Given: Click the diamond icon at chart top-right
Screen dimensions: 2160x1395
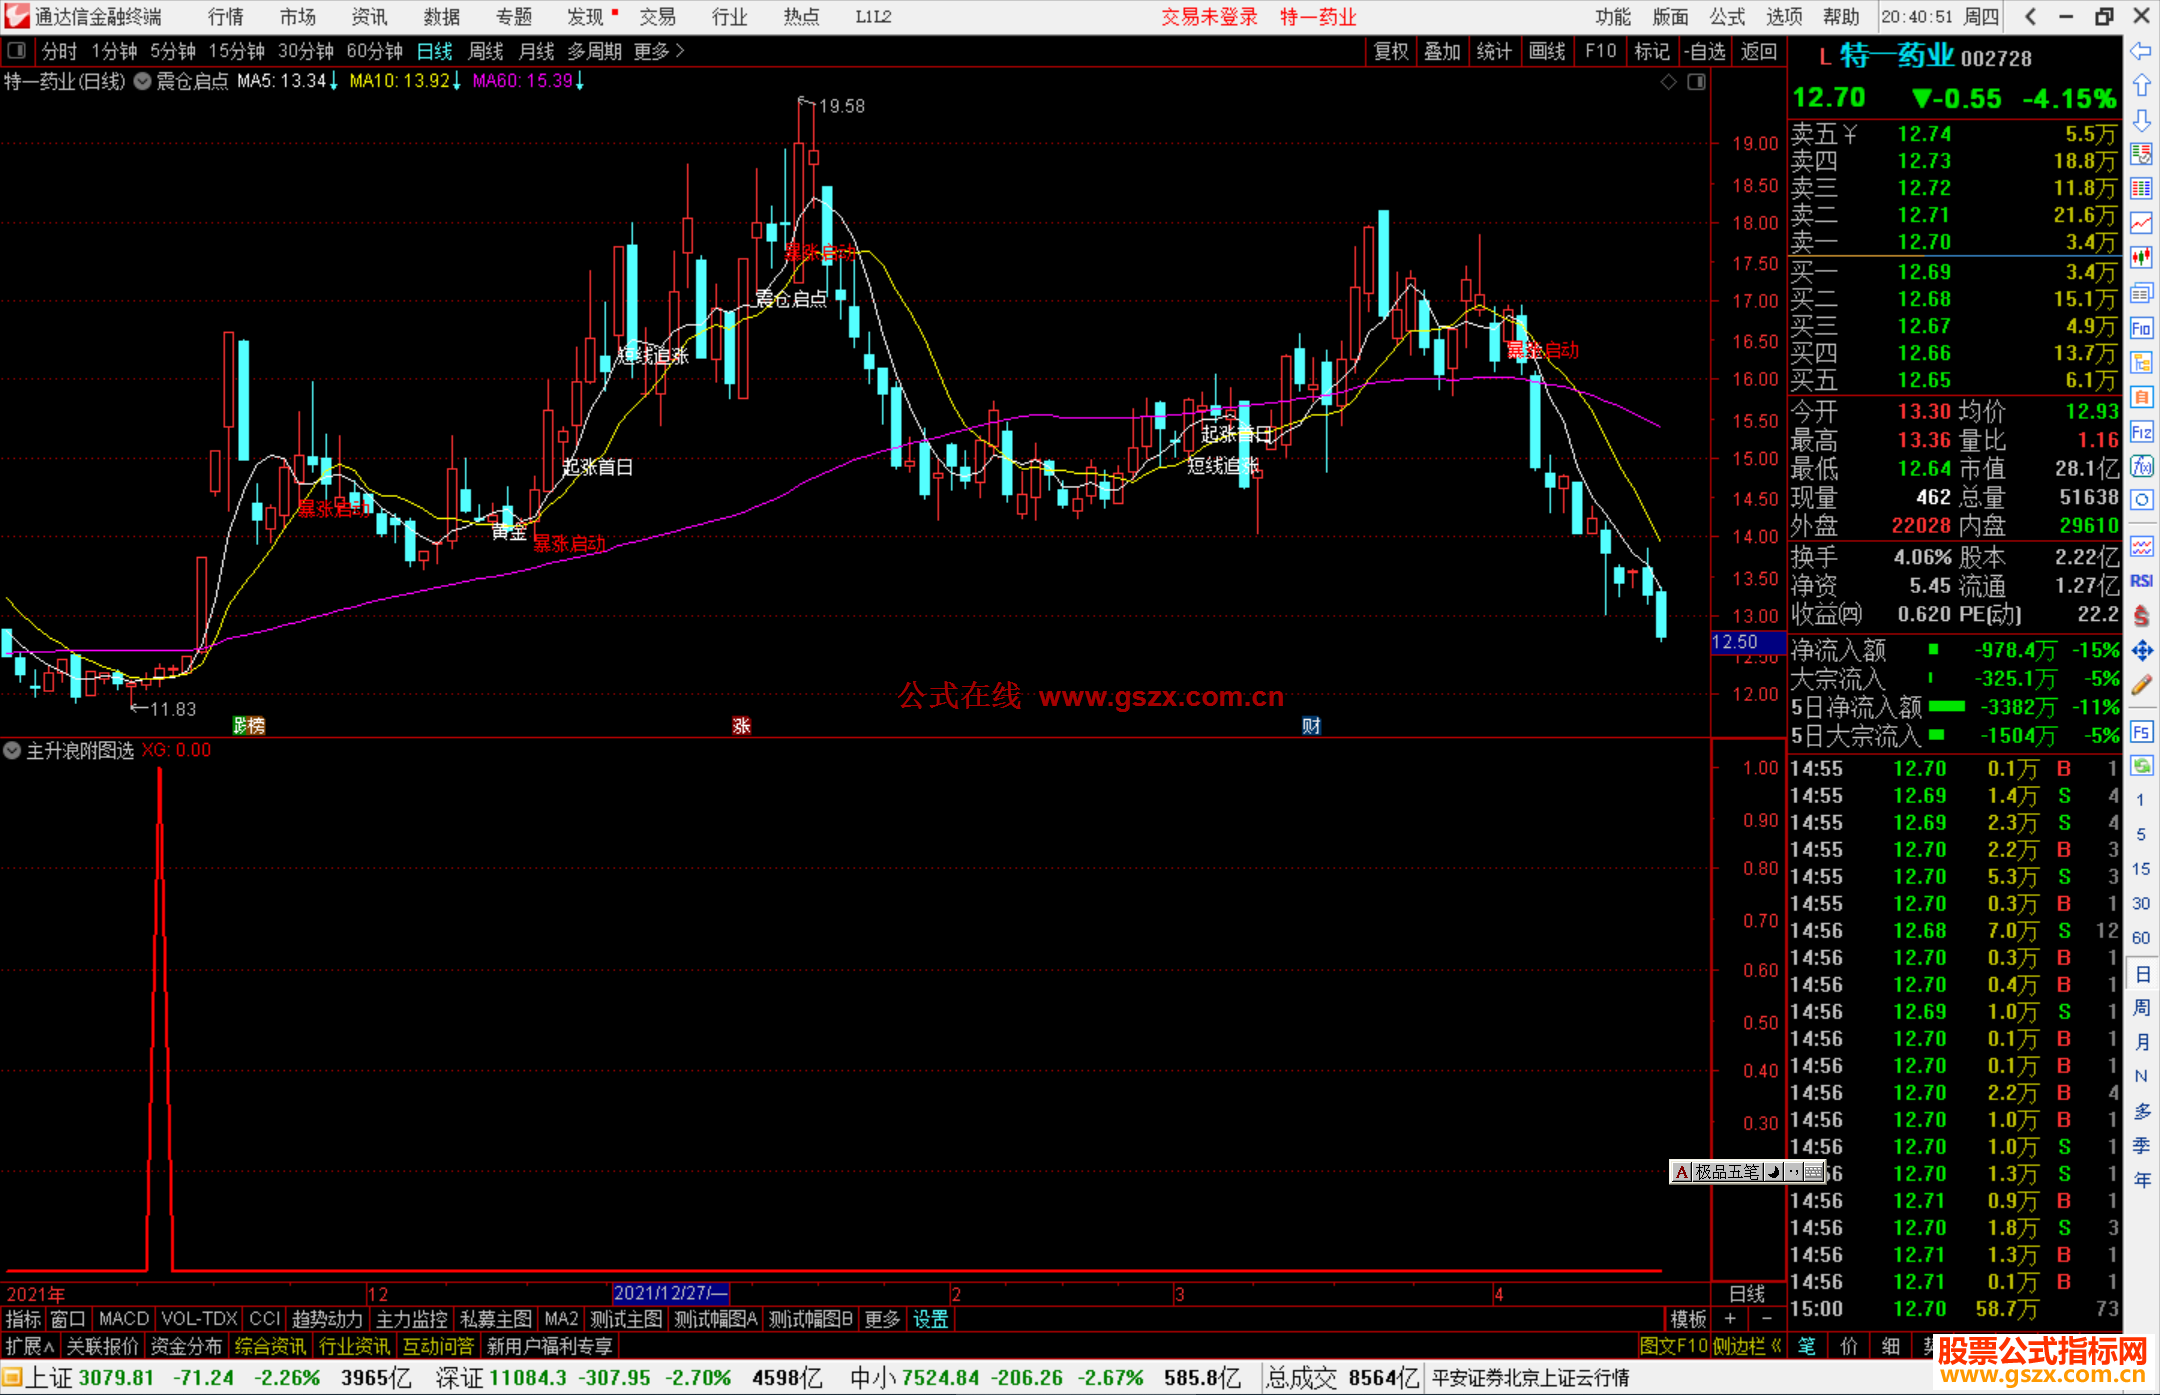Looking at the screenshot, I should (x=1668, y=82).
